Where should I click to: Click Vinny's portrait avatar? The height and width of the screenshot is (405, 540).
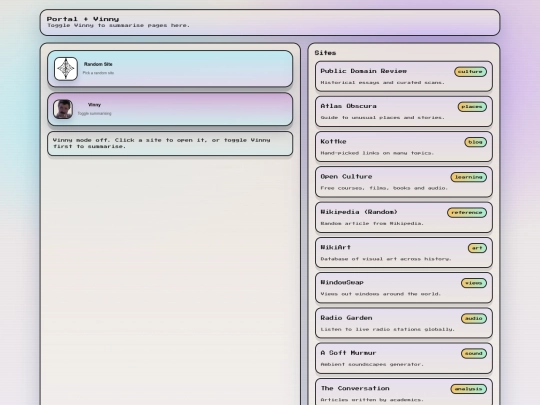(63, 109)
